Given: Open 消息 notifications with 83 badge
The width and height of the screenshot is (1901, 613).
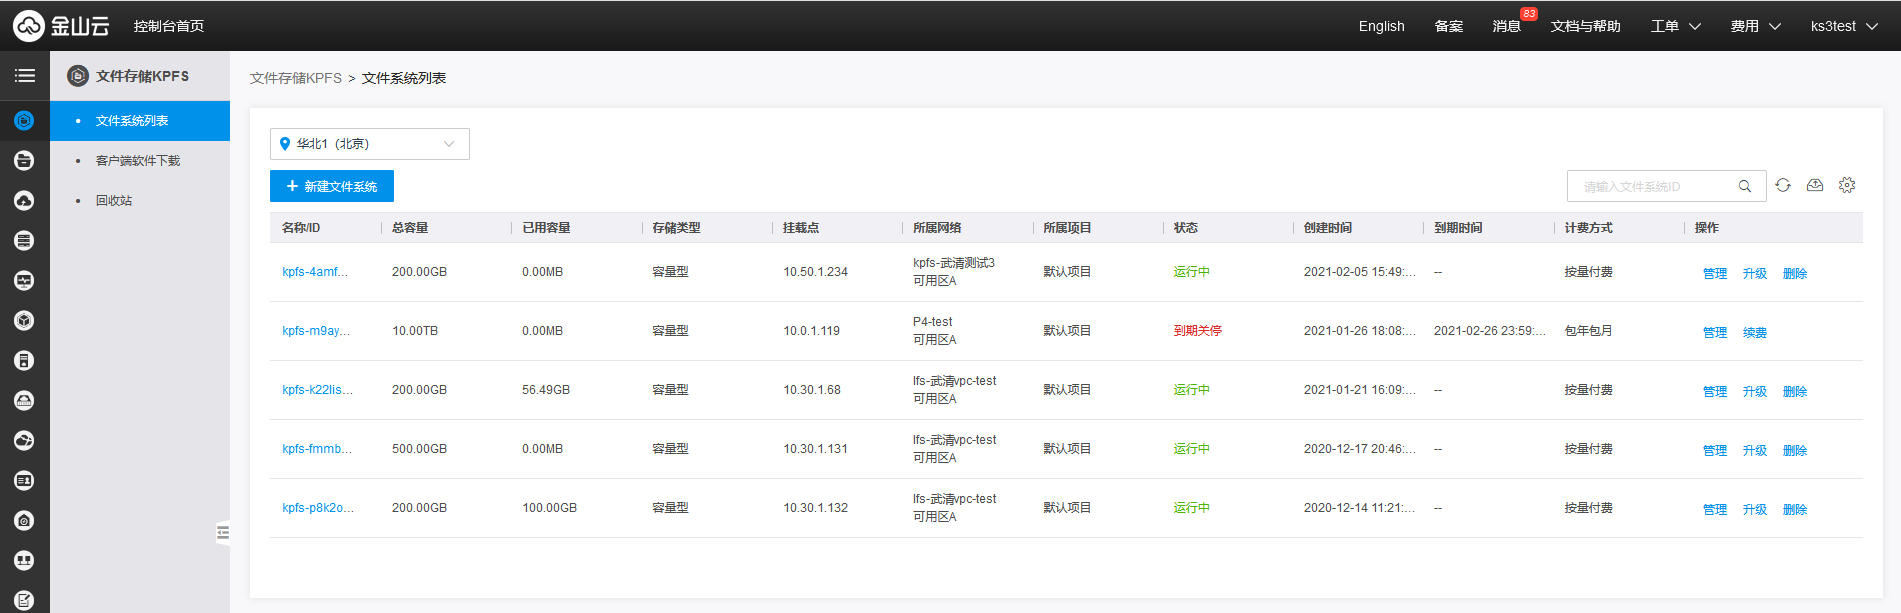Looking at the screenshot, I should point(1507,26).
